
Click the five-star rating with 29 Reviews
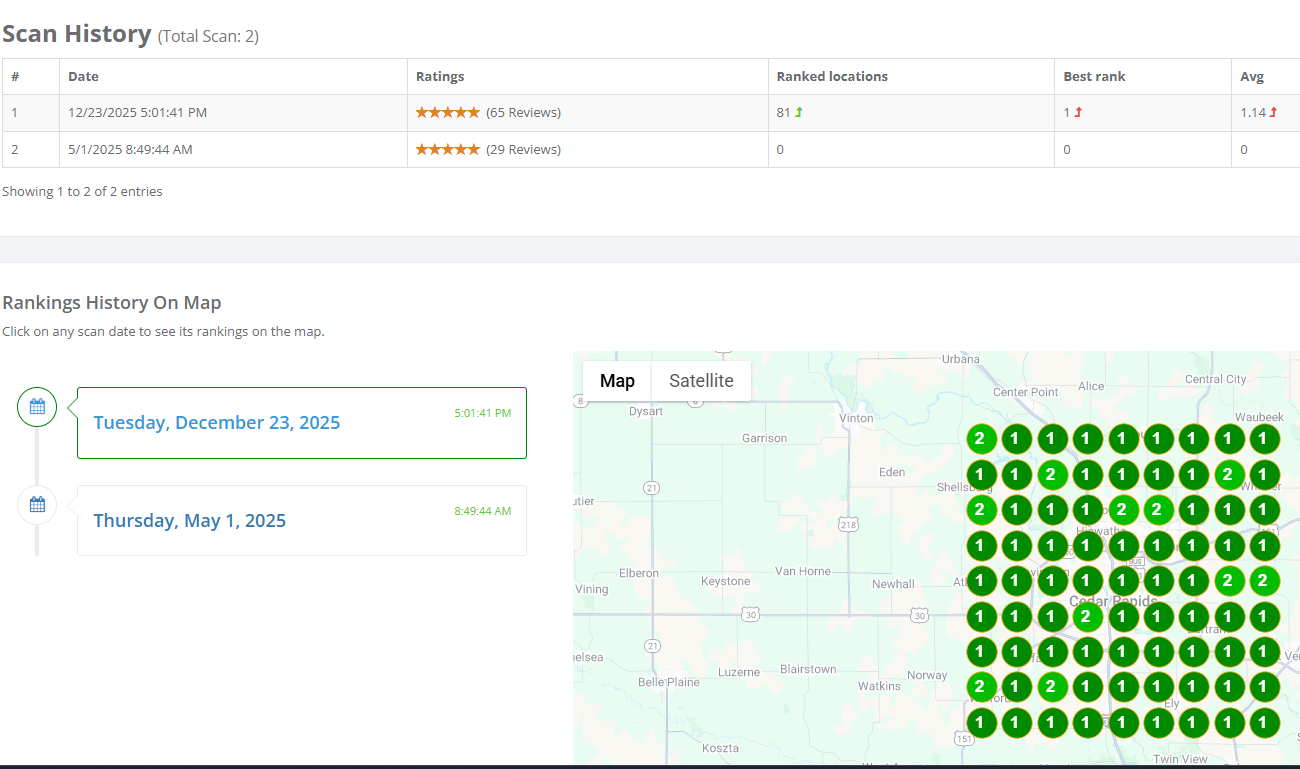click(x=447, y=149)
